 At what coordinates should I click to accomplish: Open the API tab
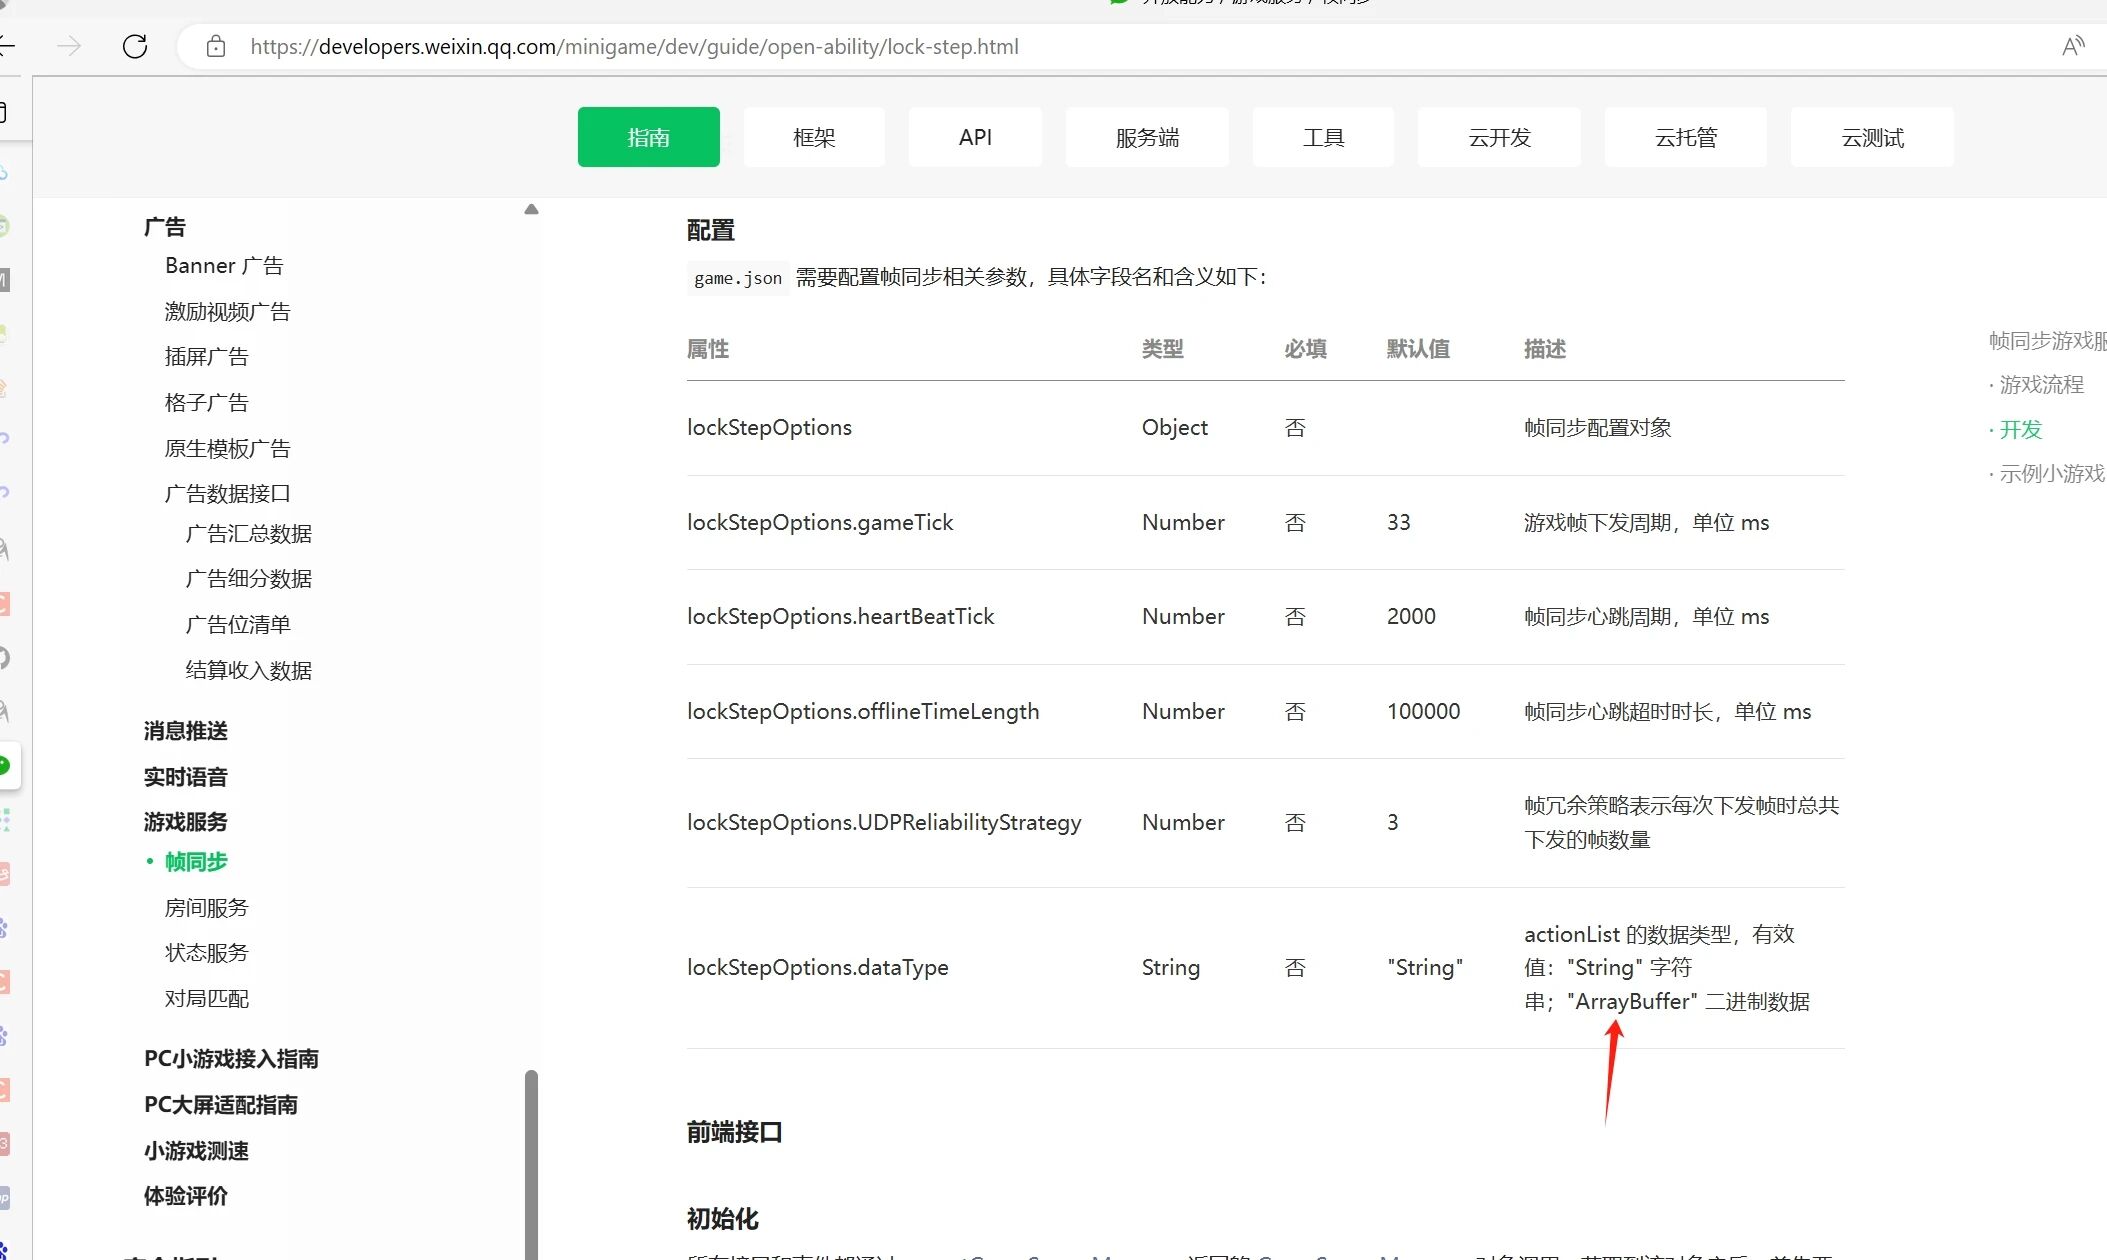coord(974,137)
